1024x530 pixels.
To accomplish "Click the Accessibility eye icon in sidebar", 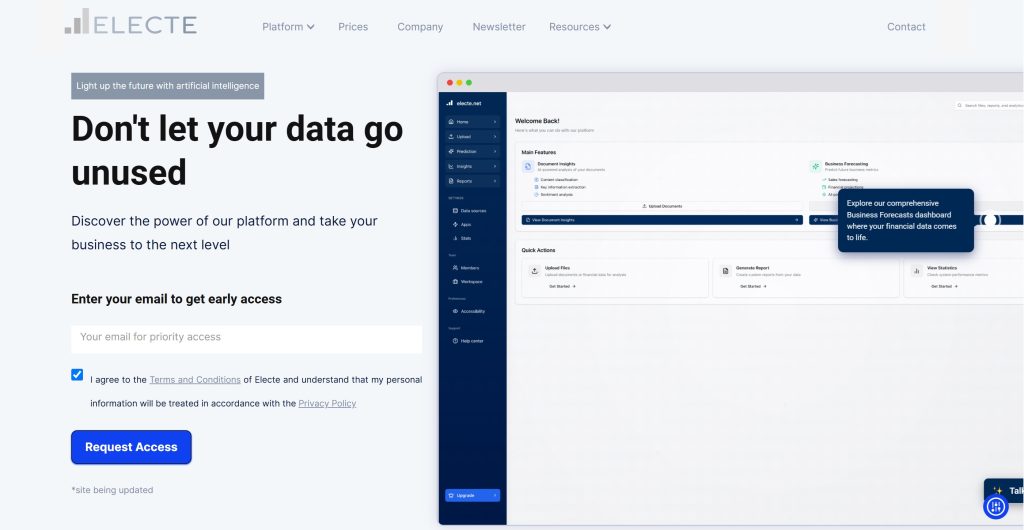I will point(455,311).
